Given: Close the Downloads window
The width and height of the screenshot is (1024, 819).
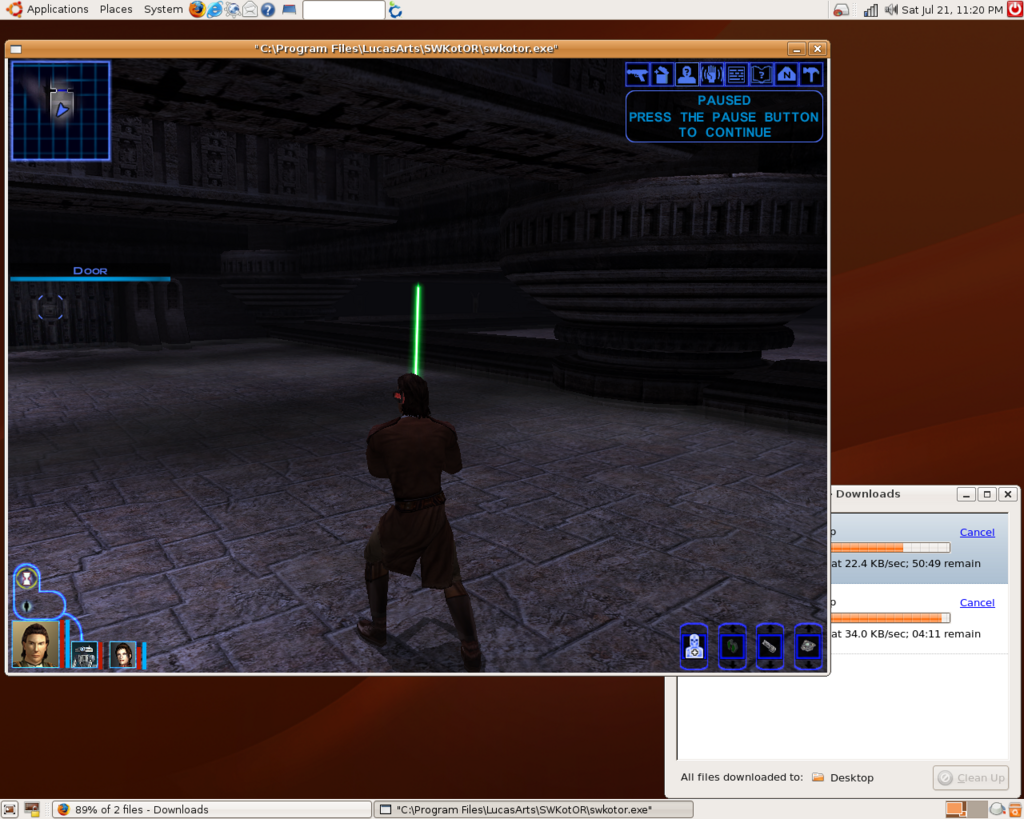Looking at the screenshot, I should pyautogui.click(x=1008, y=494).
